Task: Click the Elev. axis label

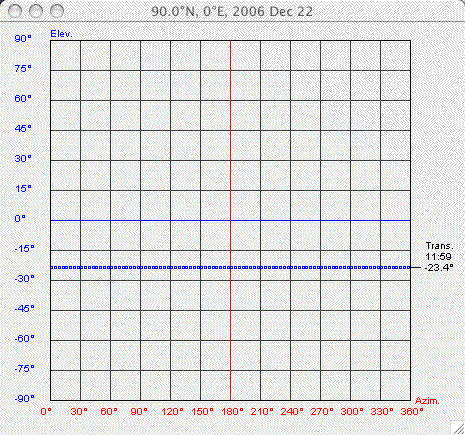Action: coord(61,34)
